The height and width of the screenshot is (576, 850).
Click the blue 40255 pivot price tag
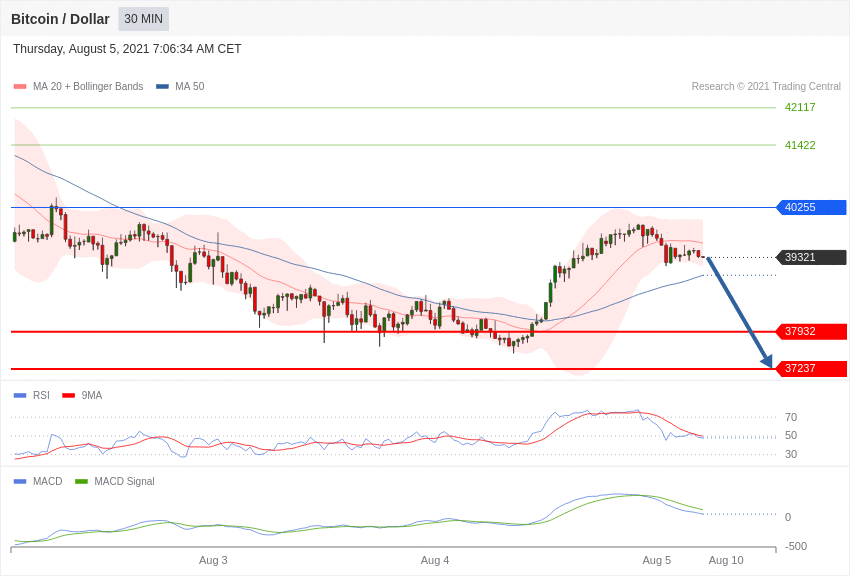(x=812, y=207)
